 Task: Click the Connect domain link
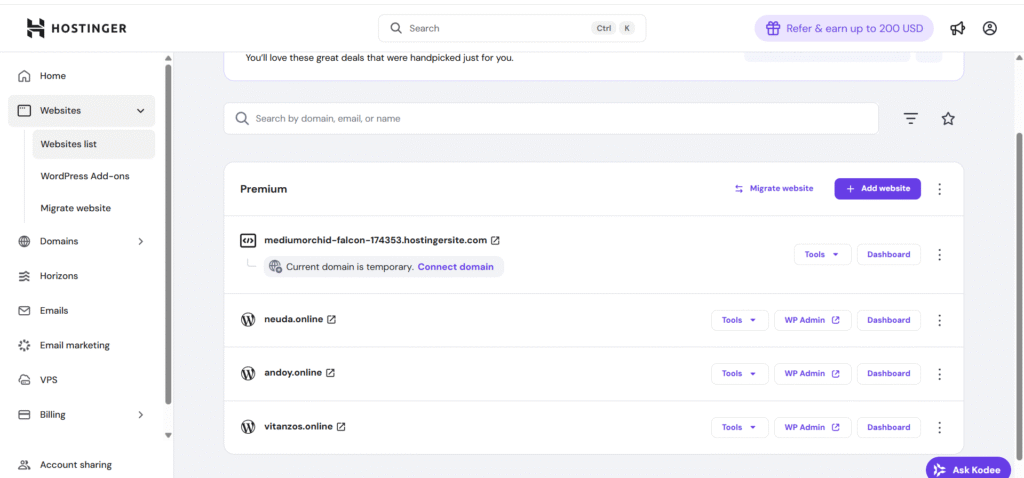455,267
